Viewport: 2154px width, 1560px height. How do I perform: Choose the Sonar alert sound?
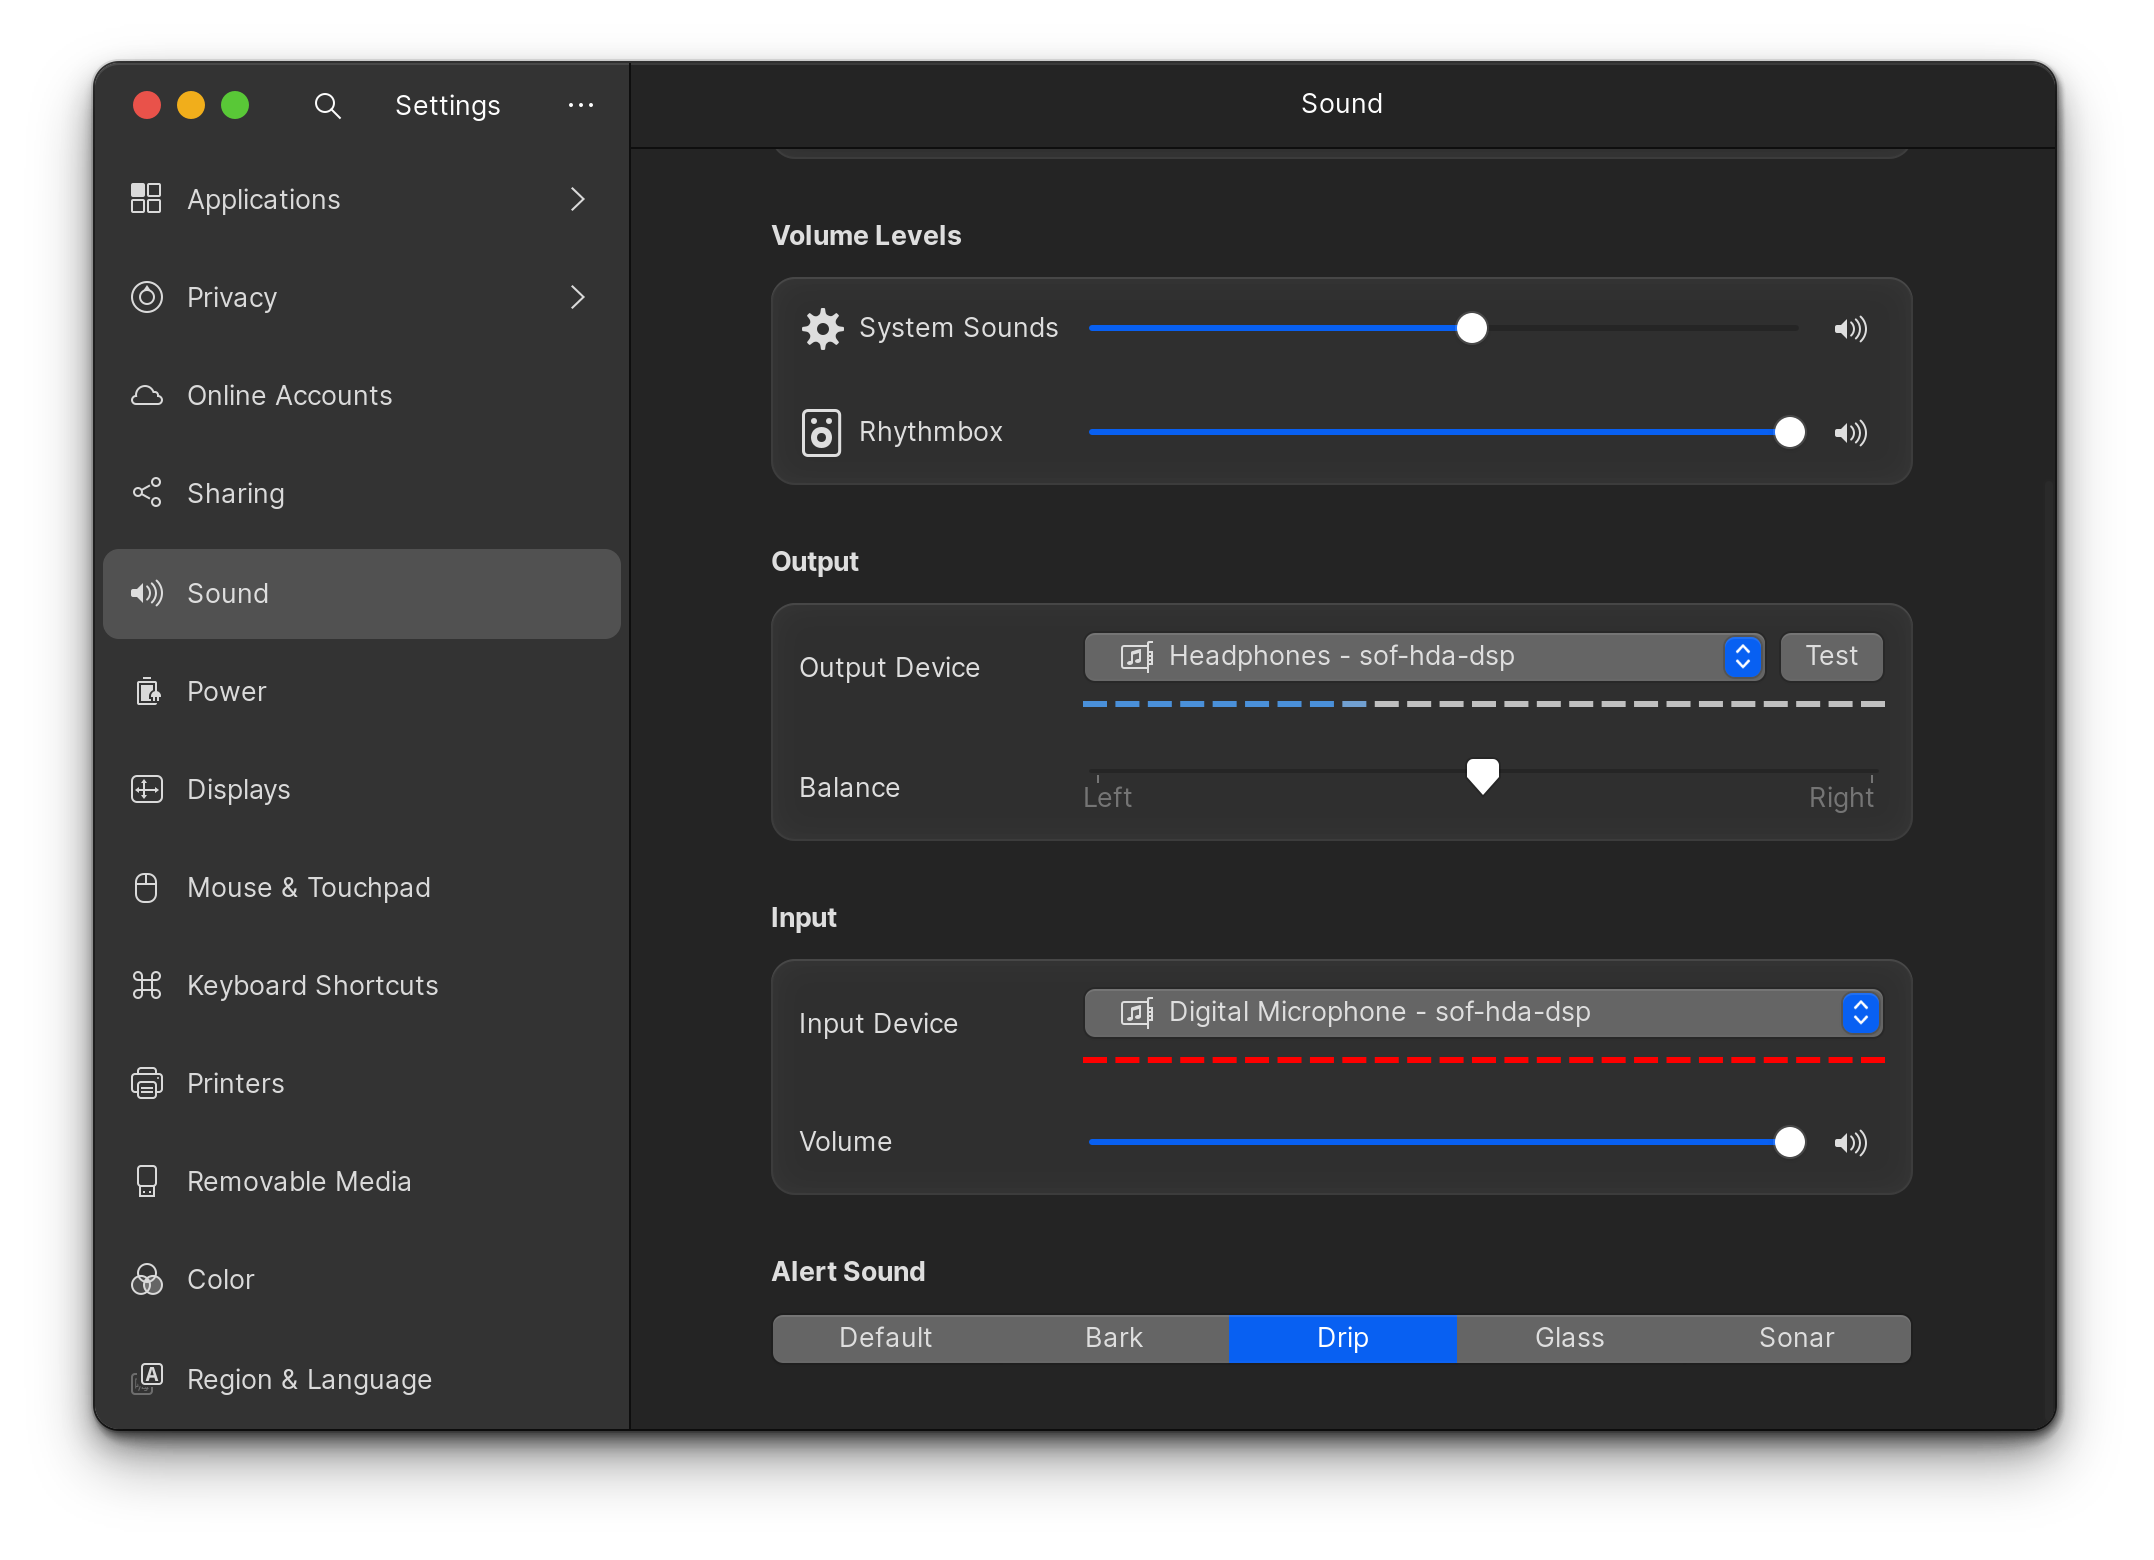tap(1796, 1338)
